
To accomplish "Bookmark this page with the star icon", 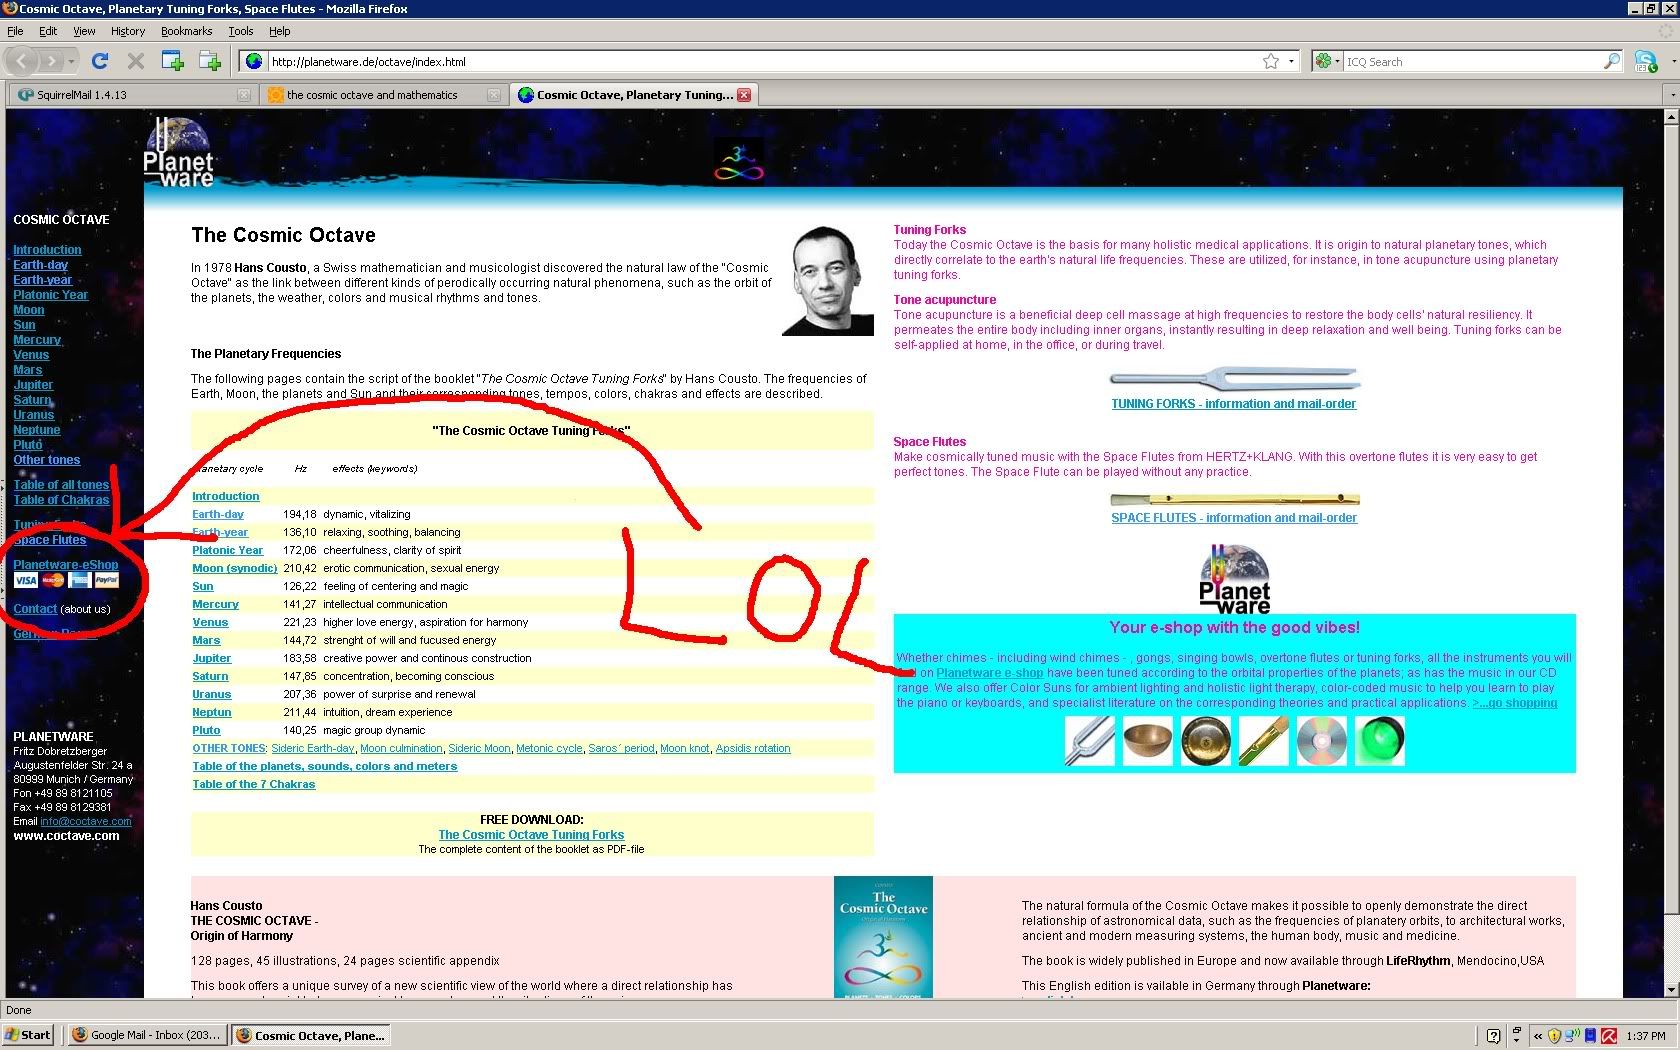I will click(1271, 61).
